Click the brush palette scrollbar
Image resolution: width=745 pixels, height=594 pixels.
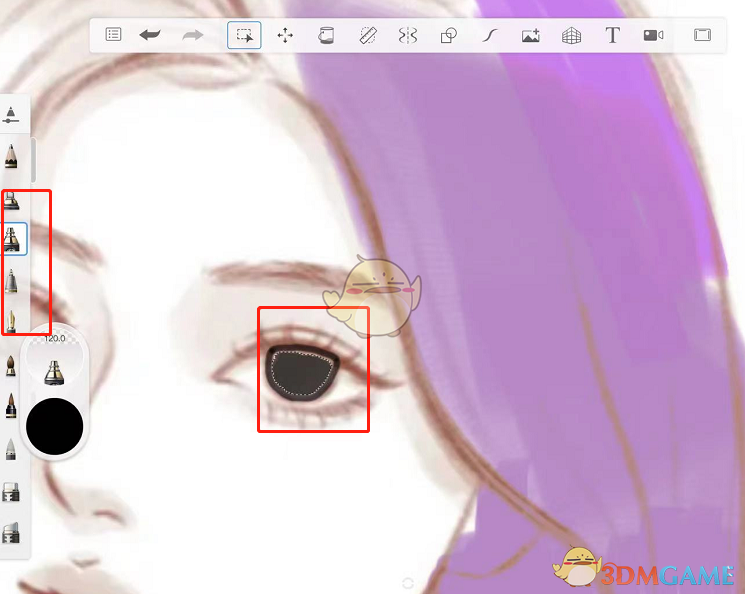33,160
